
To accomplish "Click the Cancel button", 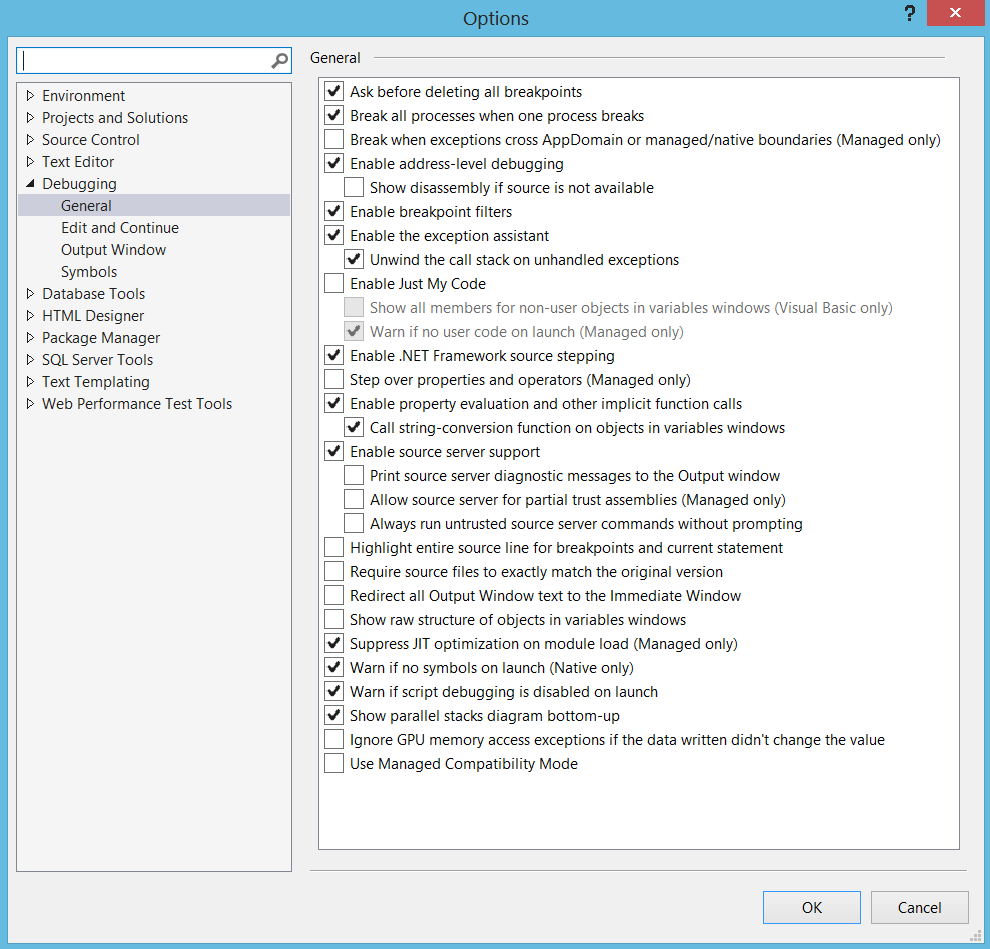I will 919,907.
